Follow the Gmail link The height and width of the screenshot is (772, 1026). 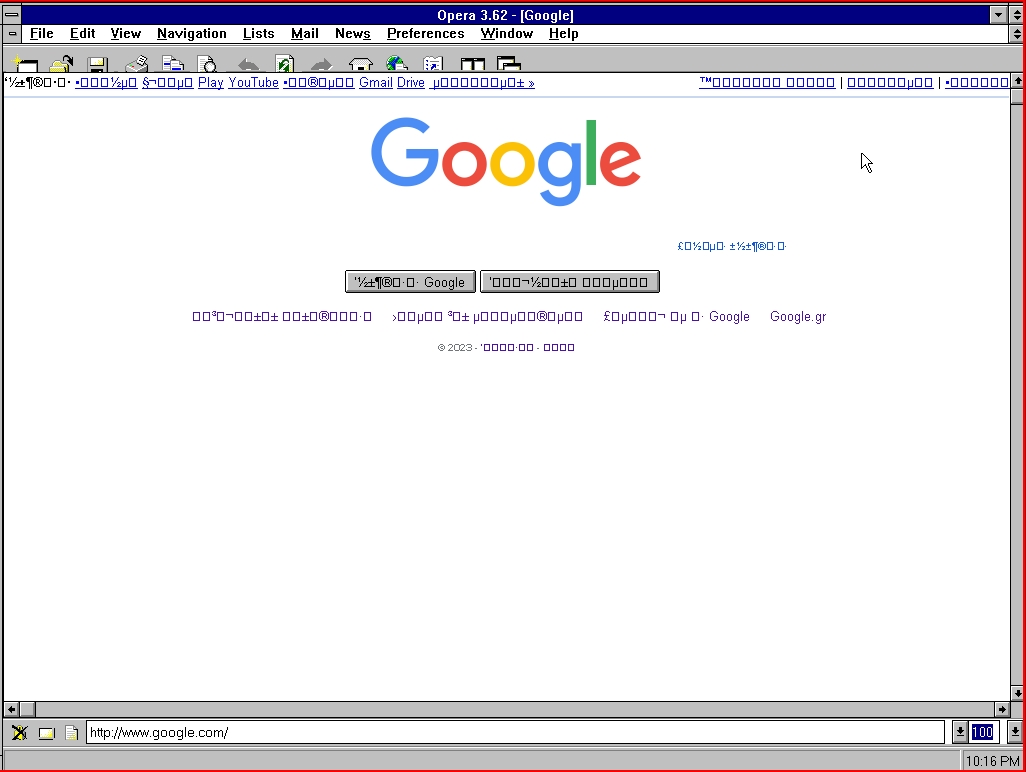click(376, 82)
